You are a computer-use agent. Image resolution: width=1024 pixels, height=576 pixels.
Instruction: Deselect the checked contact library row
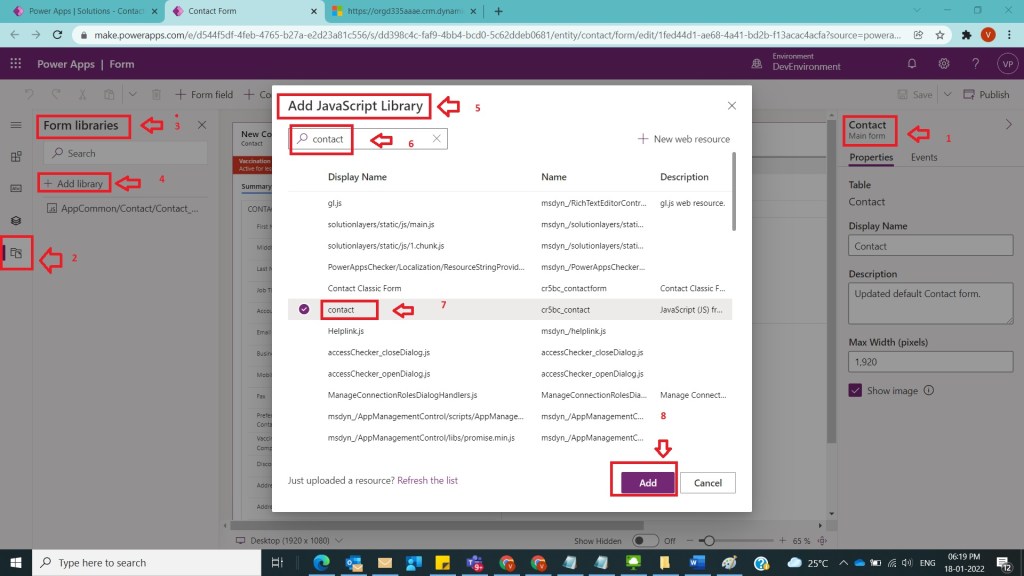304,310
